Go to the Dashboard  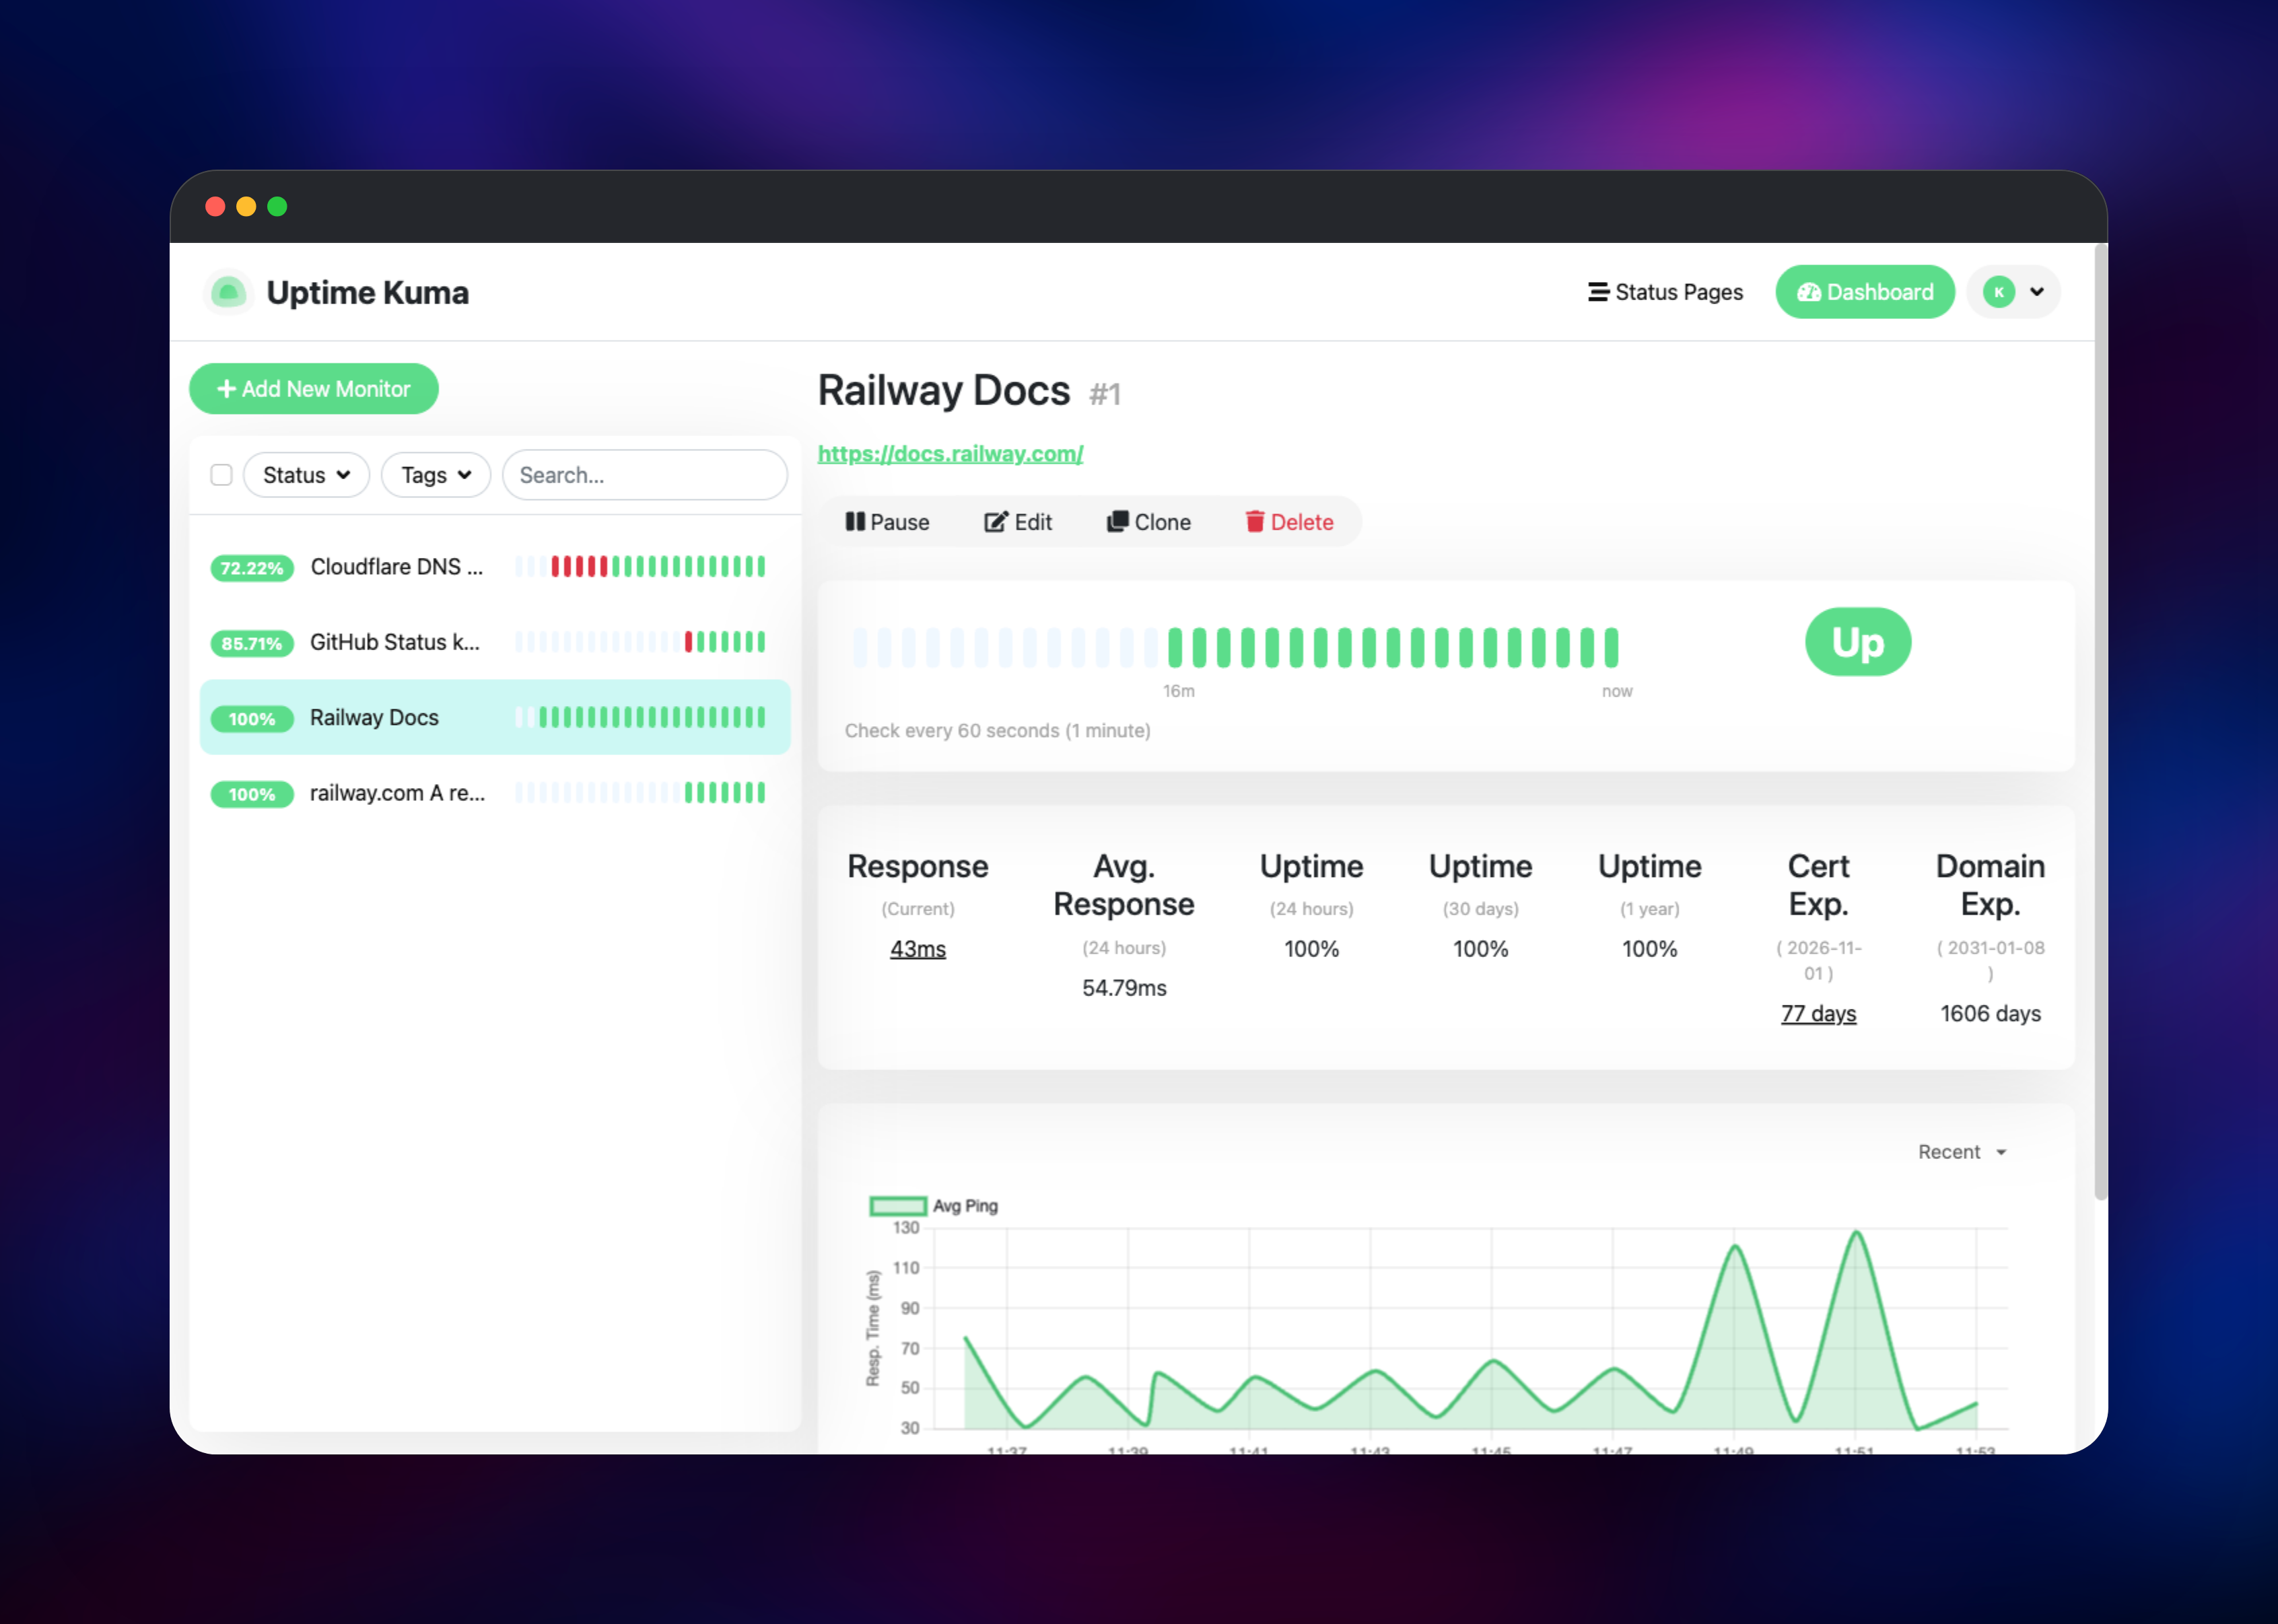(1864, 292)
